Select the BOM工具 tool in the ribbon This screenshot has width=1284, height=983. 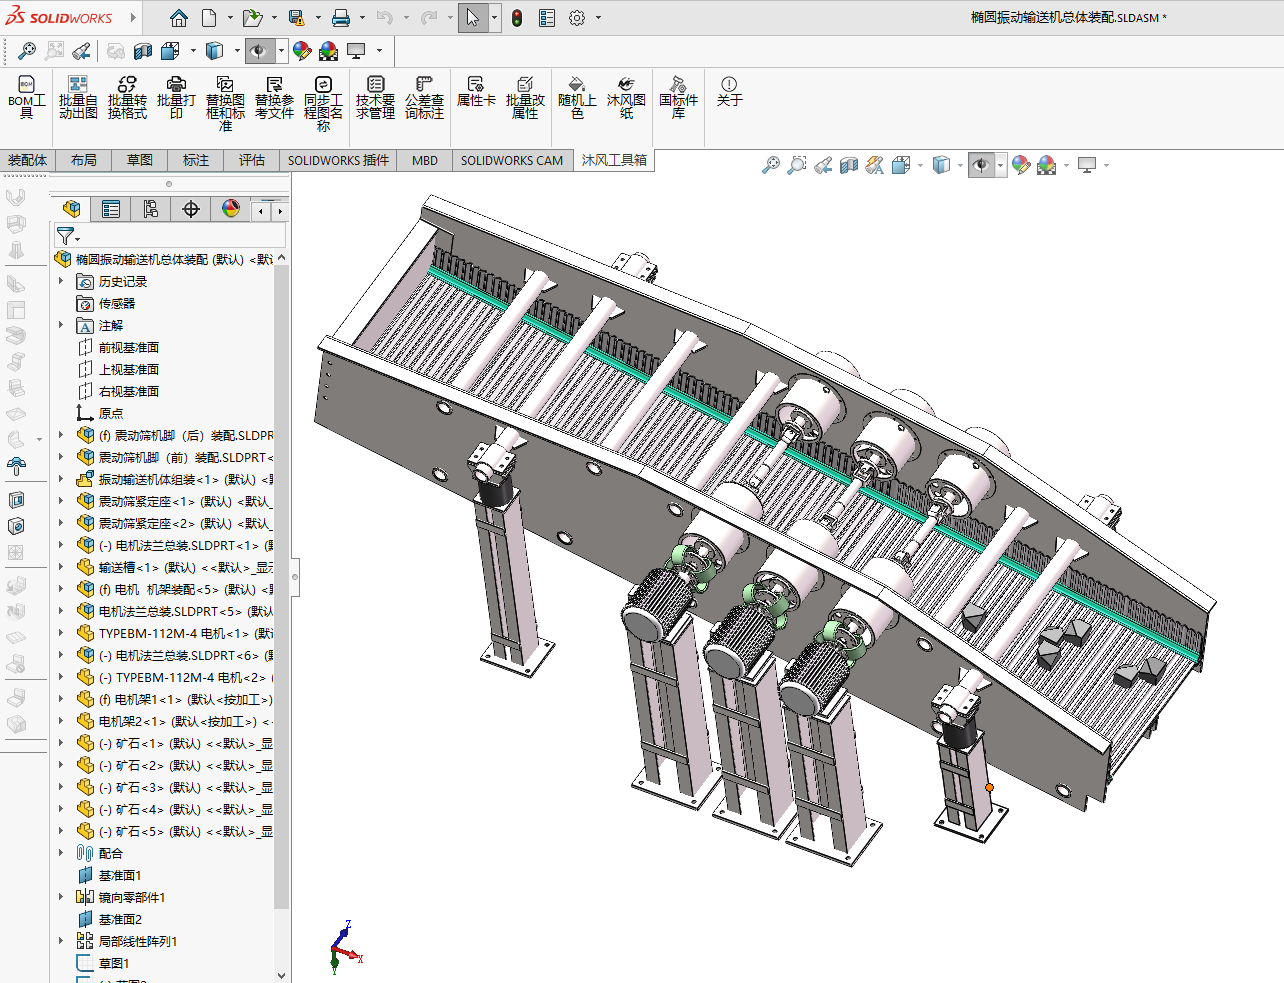[26, 95]
